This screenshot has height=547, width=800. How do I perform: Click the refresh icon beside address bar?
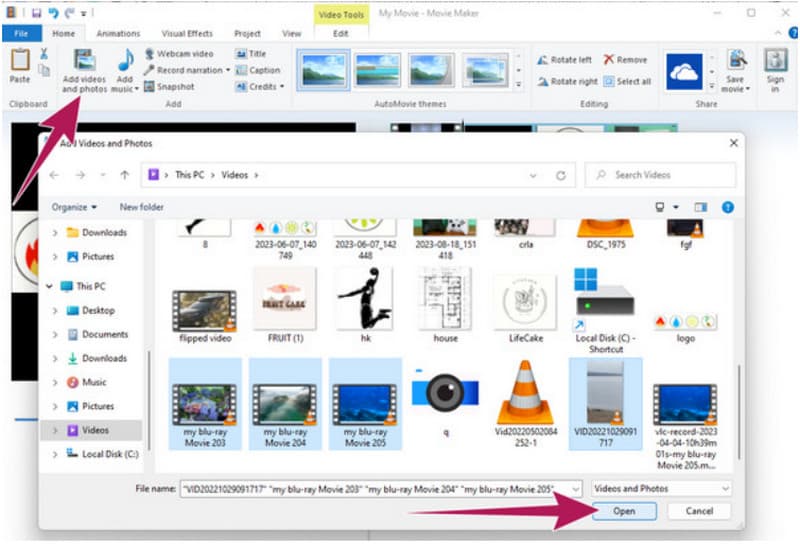pos(561,175)
